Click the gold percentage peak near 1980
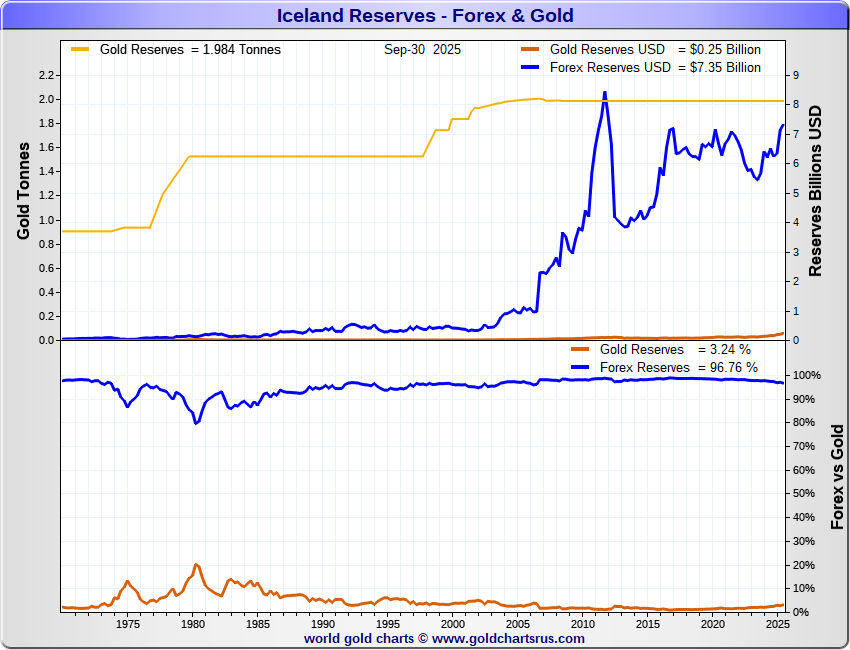Screen dimensions: 850x650 pos(196,565)
